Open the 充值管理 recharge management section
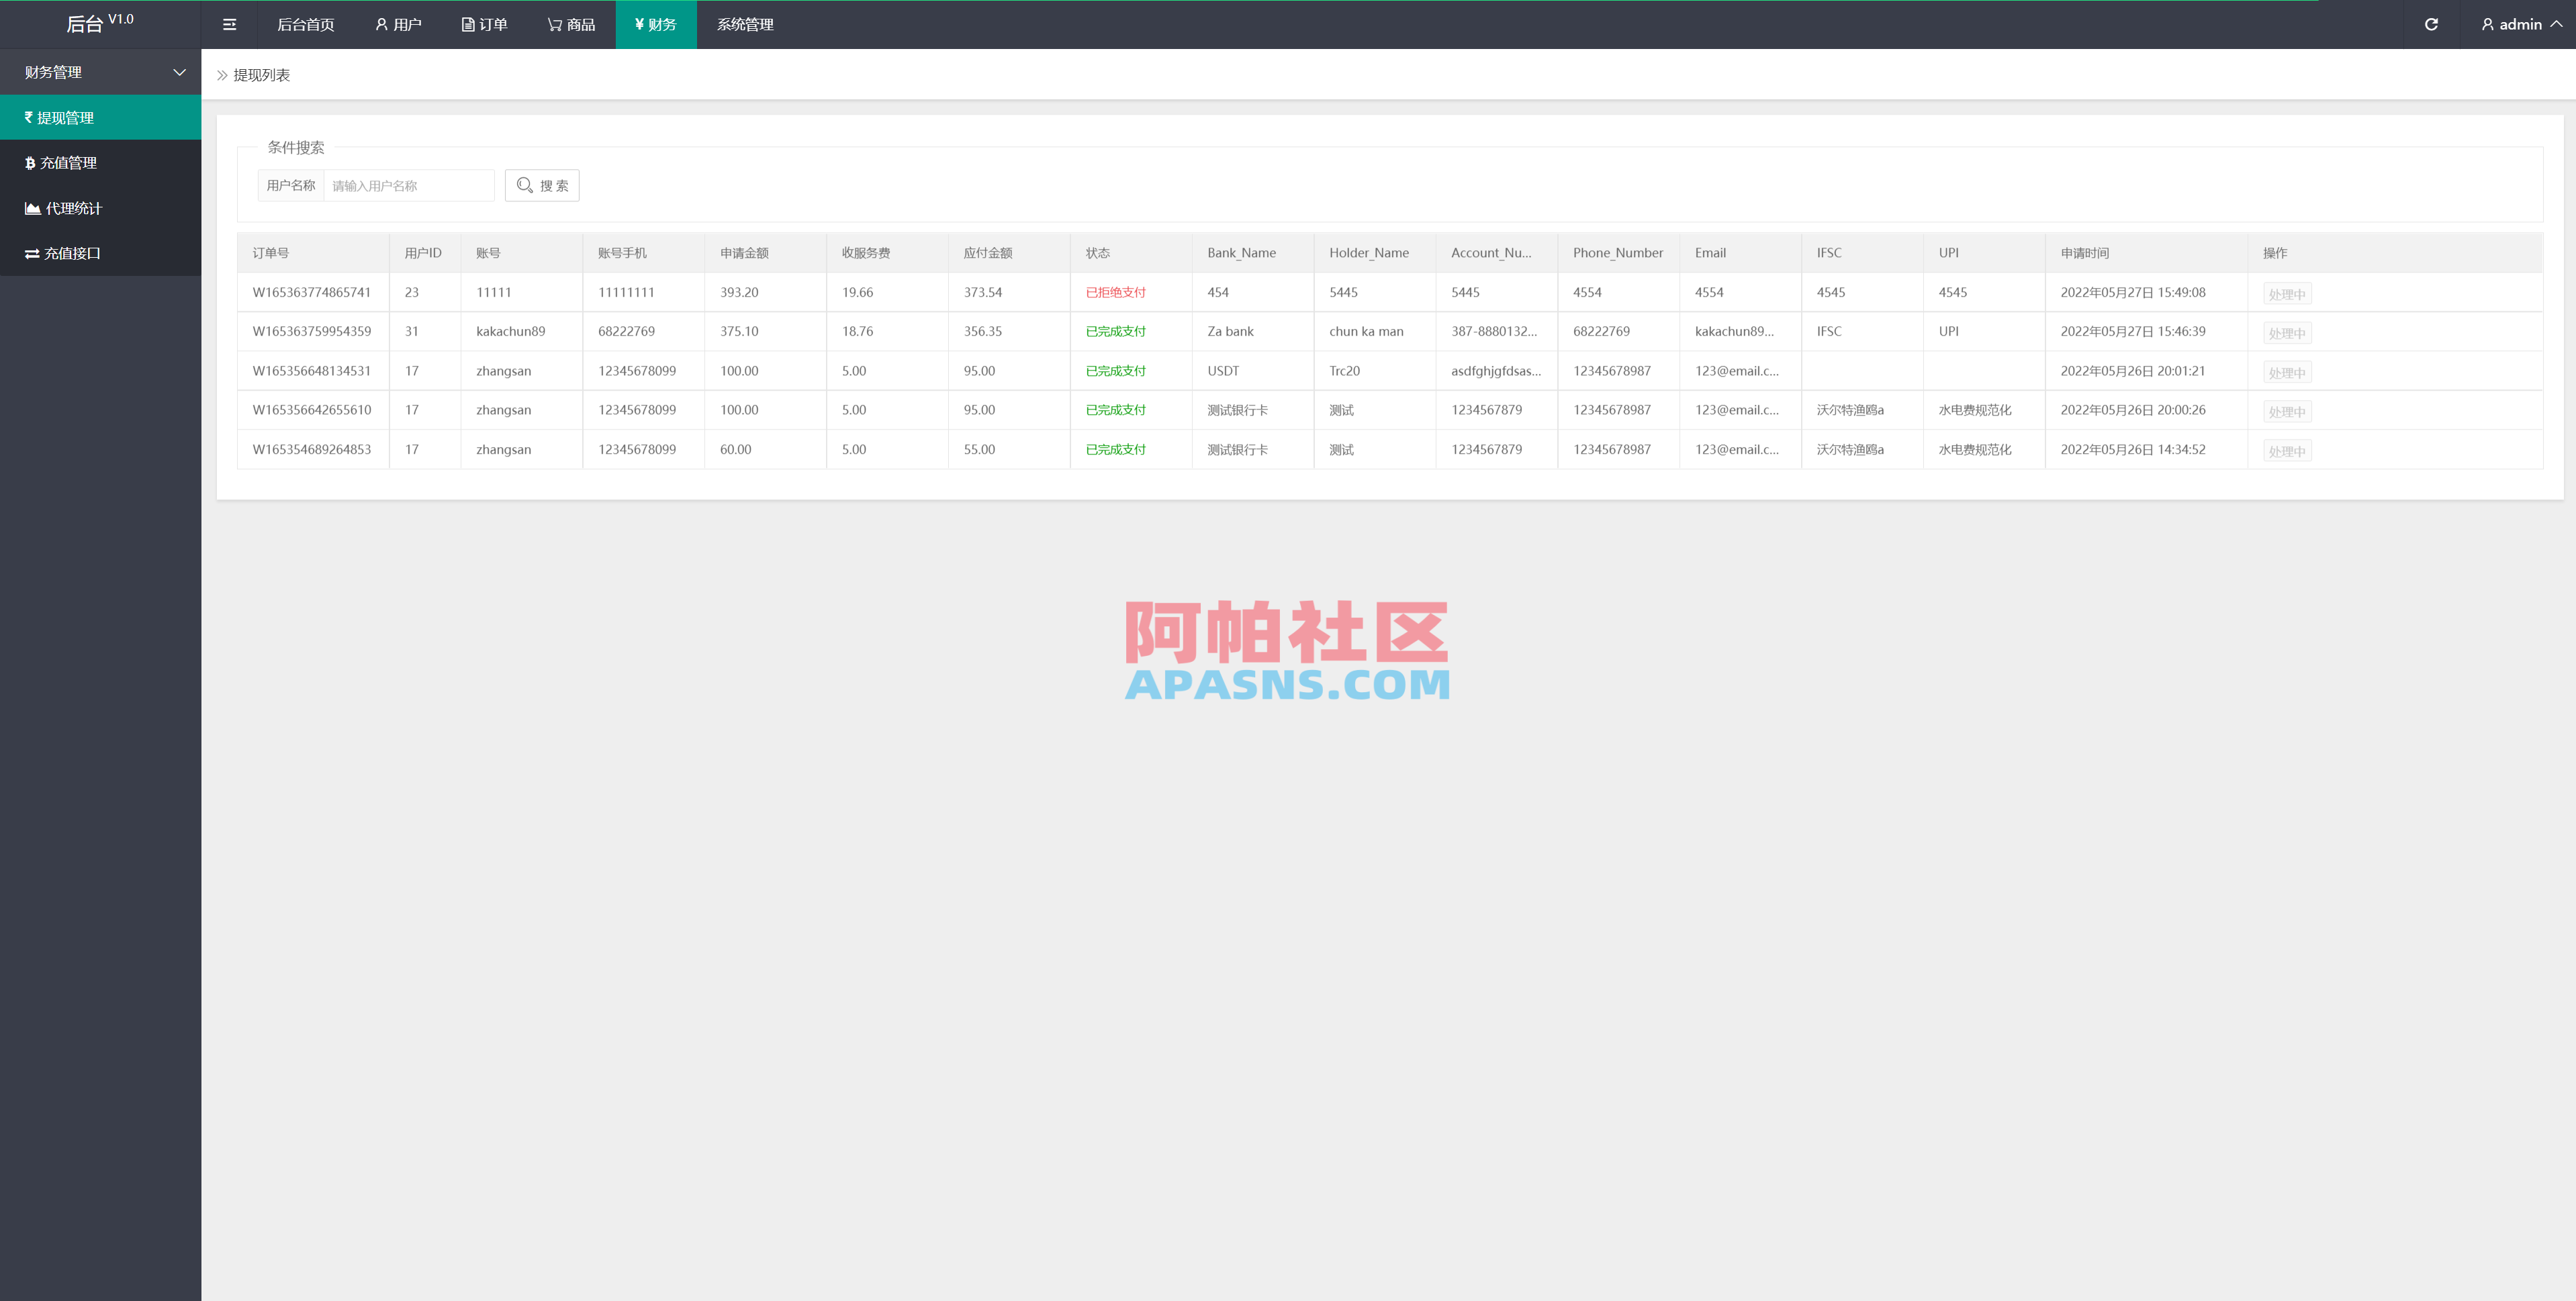 (x=67, y=162)
